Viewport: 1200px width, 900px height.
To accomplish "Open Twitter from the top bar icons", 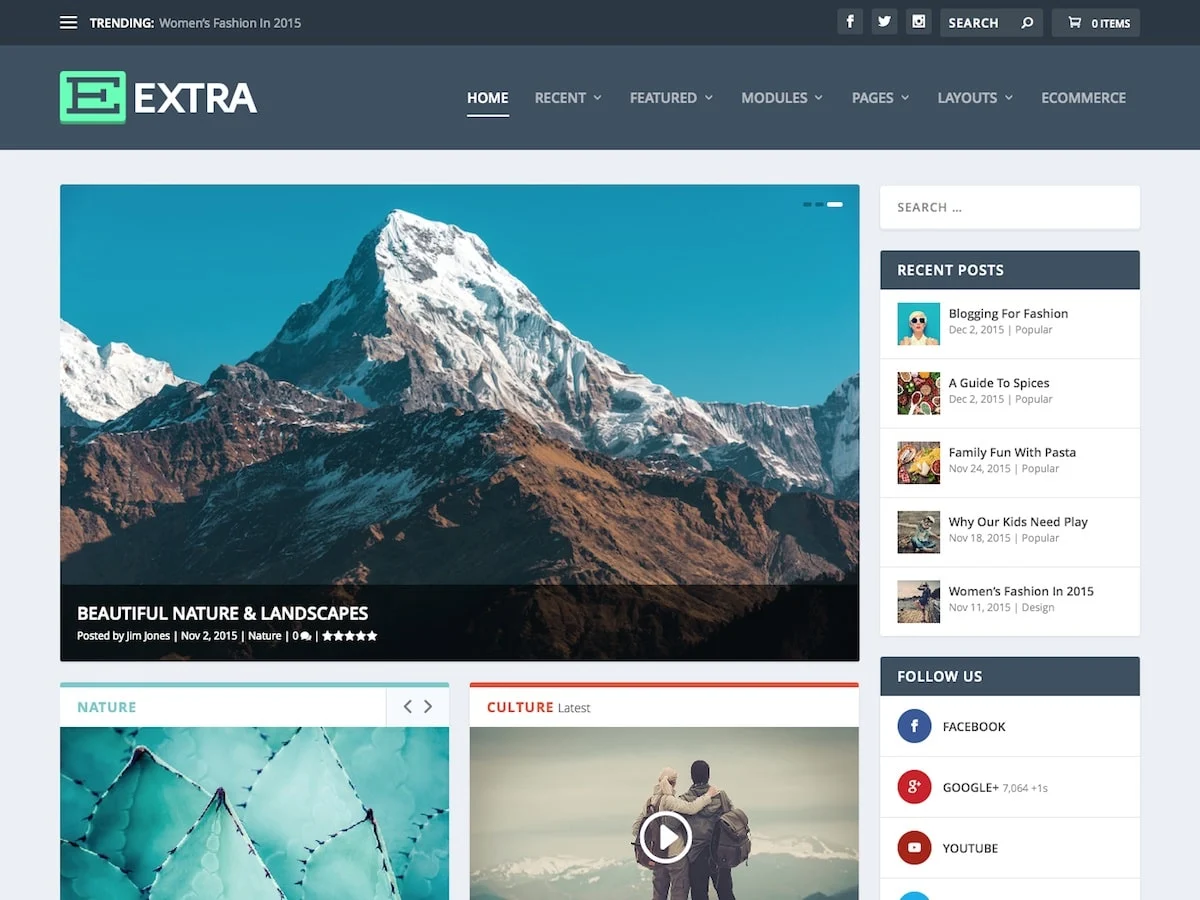I will point(884,21).
